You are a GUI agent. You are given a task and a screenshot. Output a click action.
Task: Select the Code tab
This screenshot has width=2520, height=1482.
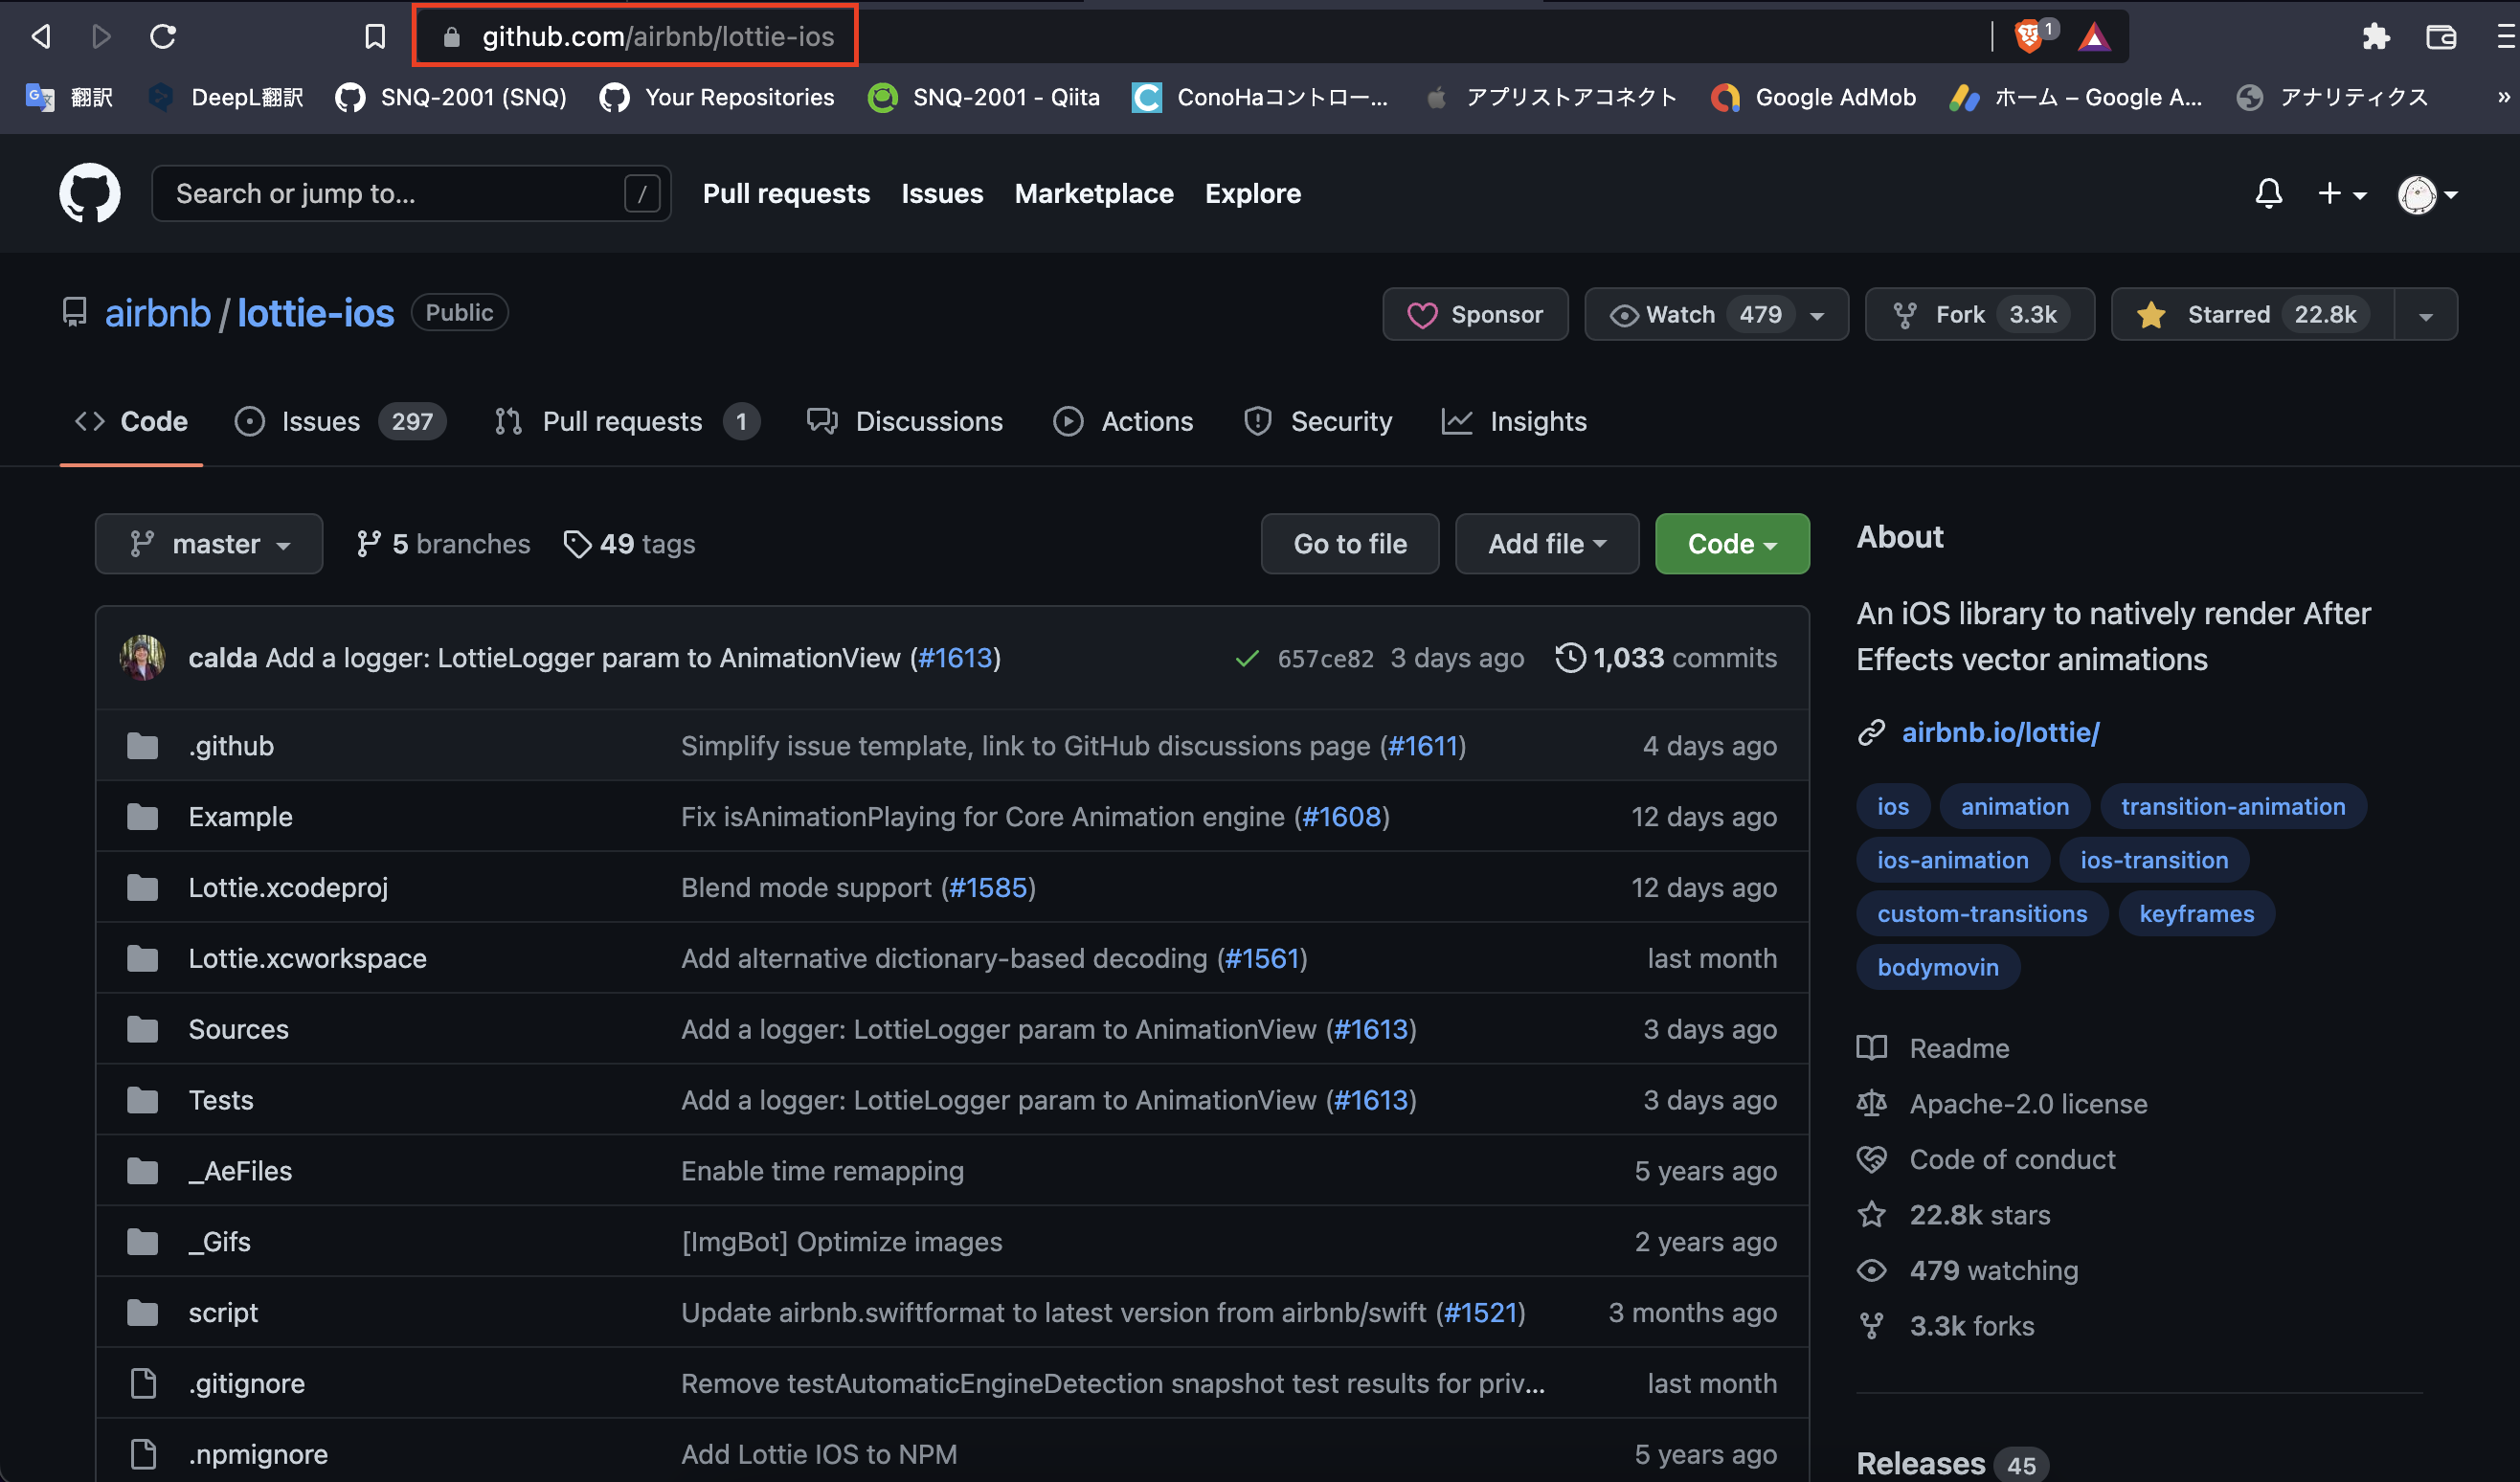coord(131,421)
